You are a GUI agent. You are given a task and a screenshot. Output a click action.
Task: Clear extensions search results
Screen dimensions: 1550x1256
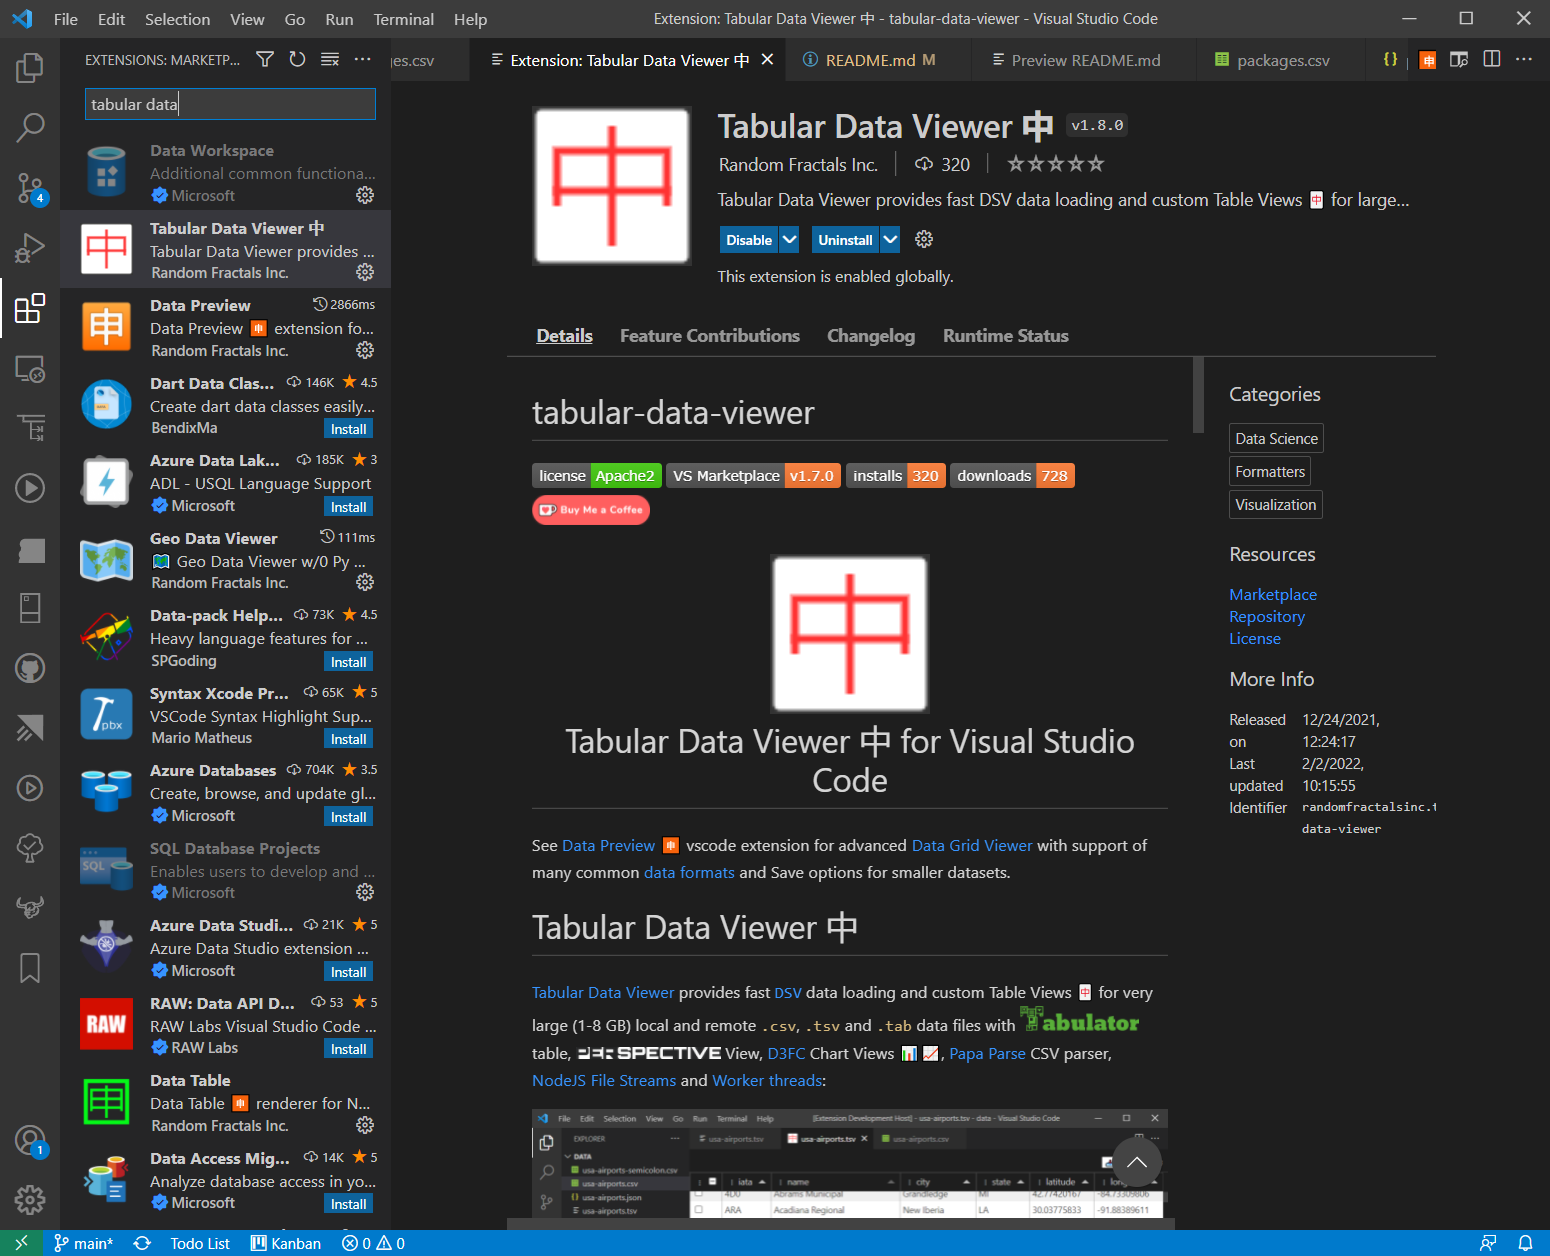(330, 60)
